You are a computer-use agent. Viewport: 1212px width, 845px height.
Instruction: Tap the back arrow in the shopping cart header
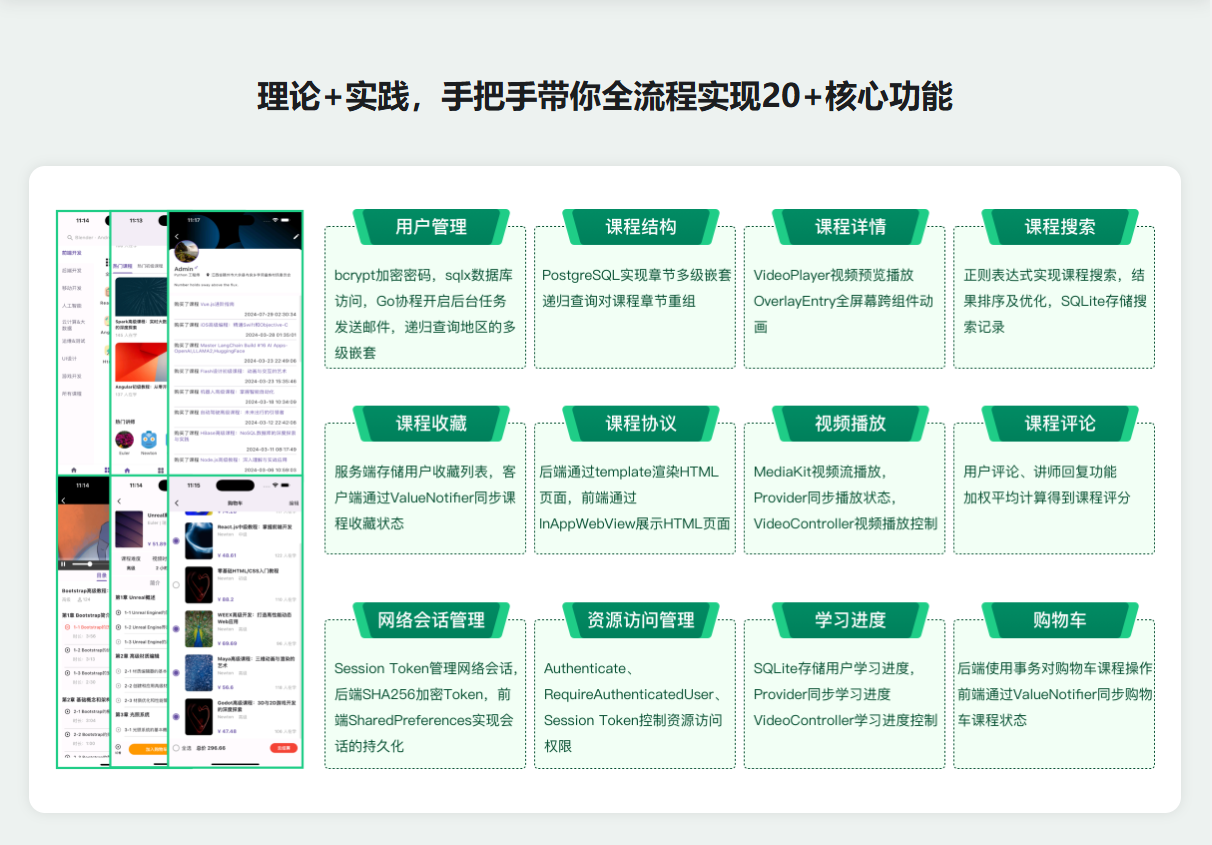coord(177,502)
